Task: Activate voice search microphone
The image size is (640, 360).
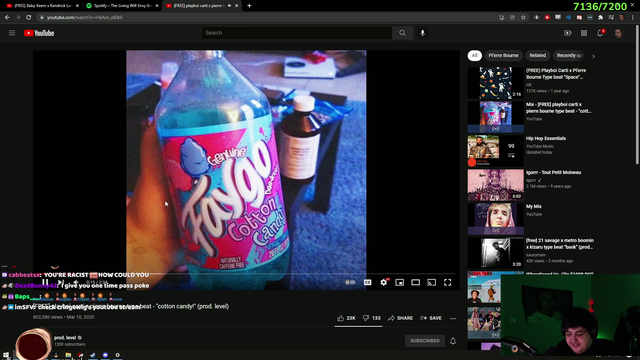Action: click(x=422, y=33)
